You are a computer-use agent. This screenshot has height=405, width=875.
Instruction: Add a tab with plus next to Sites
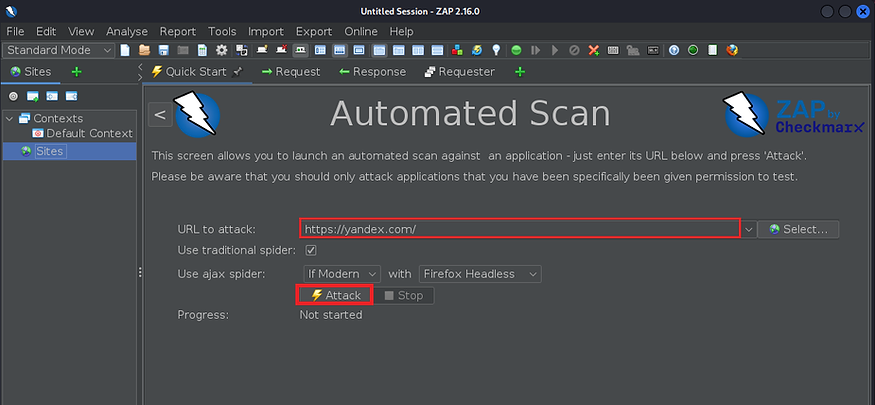[x=77, y=72]
